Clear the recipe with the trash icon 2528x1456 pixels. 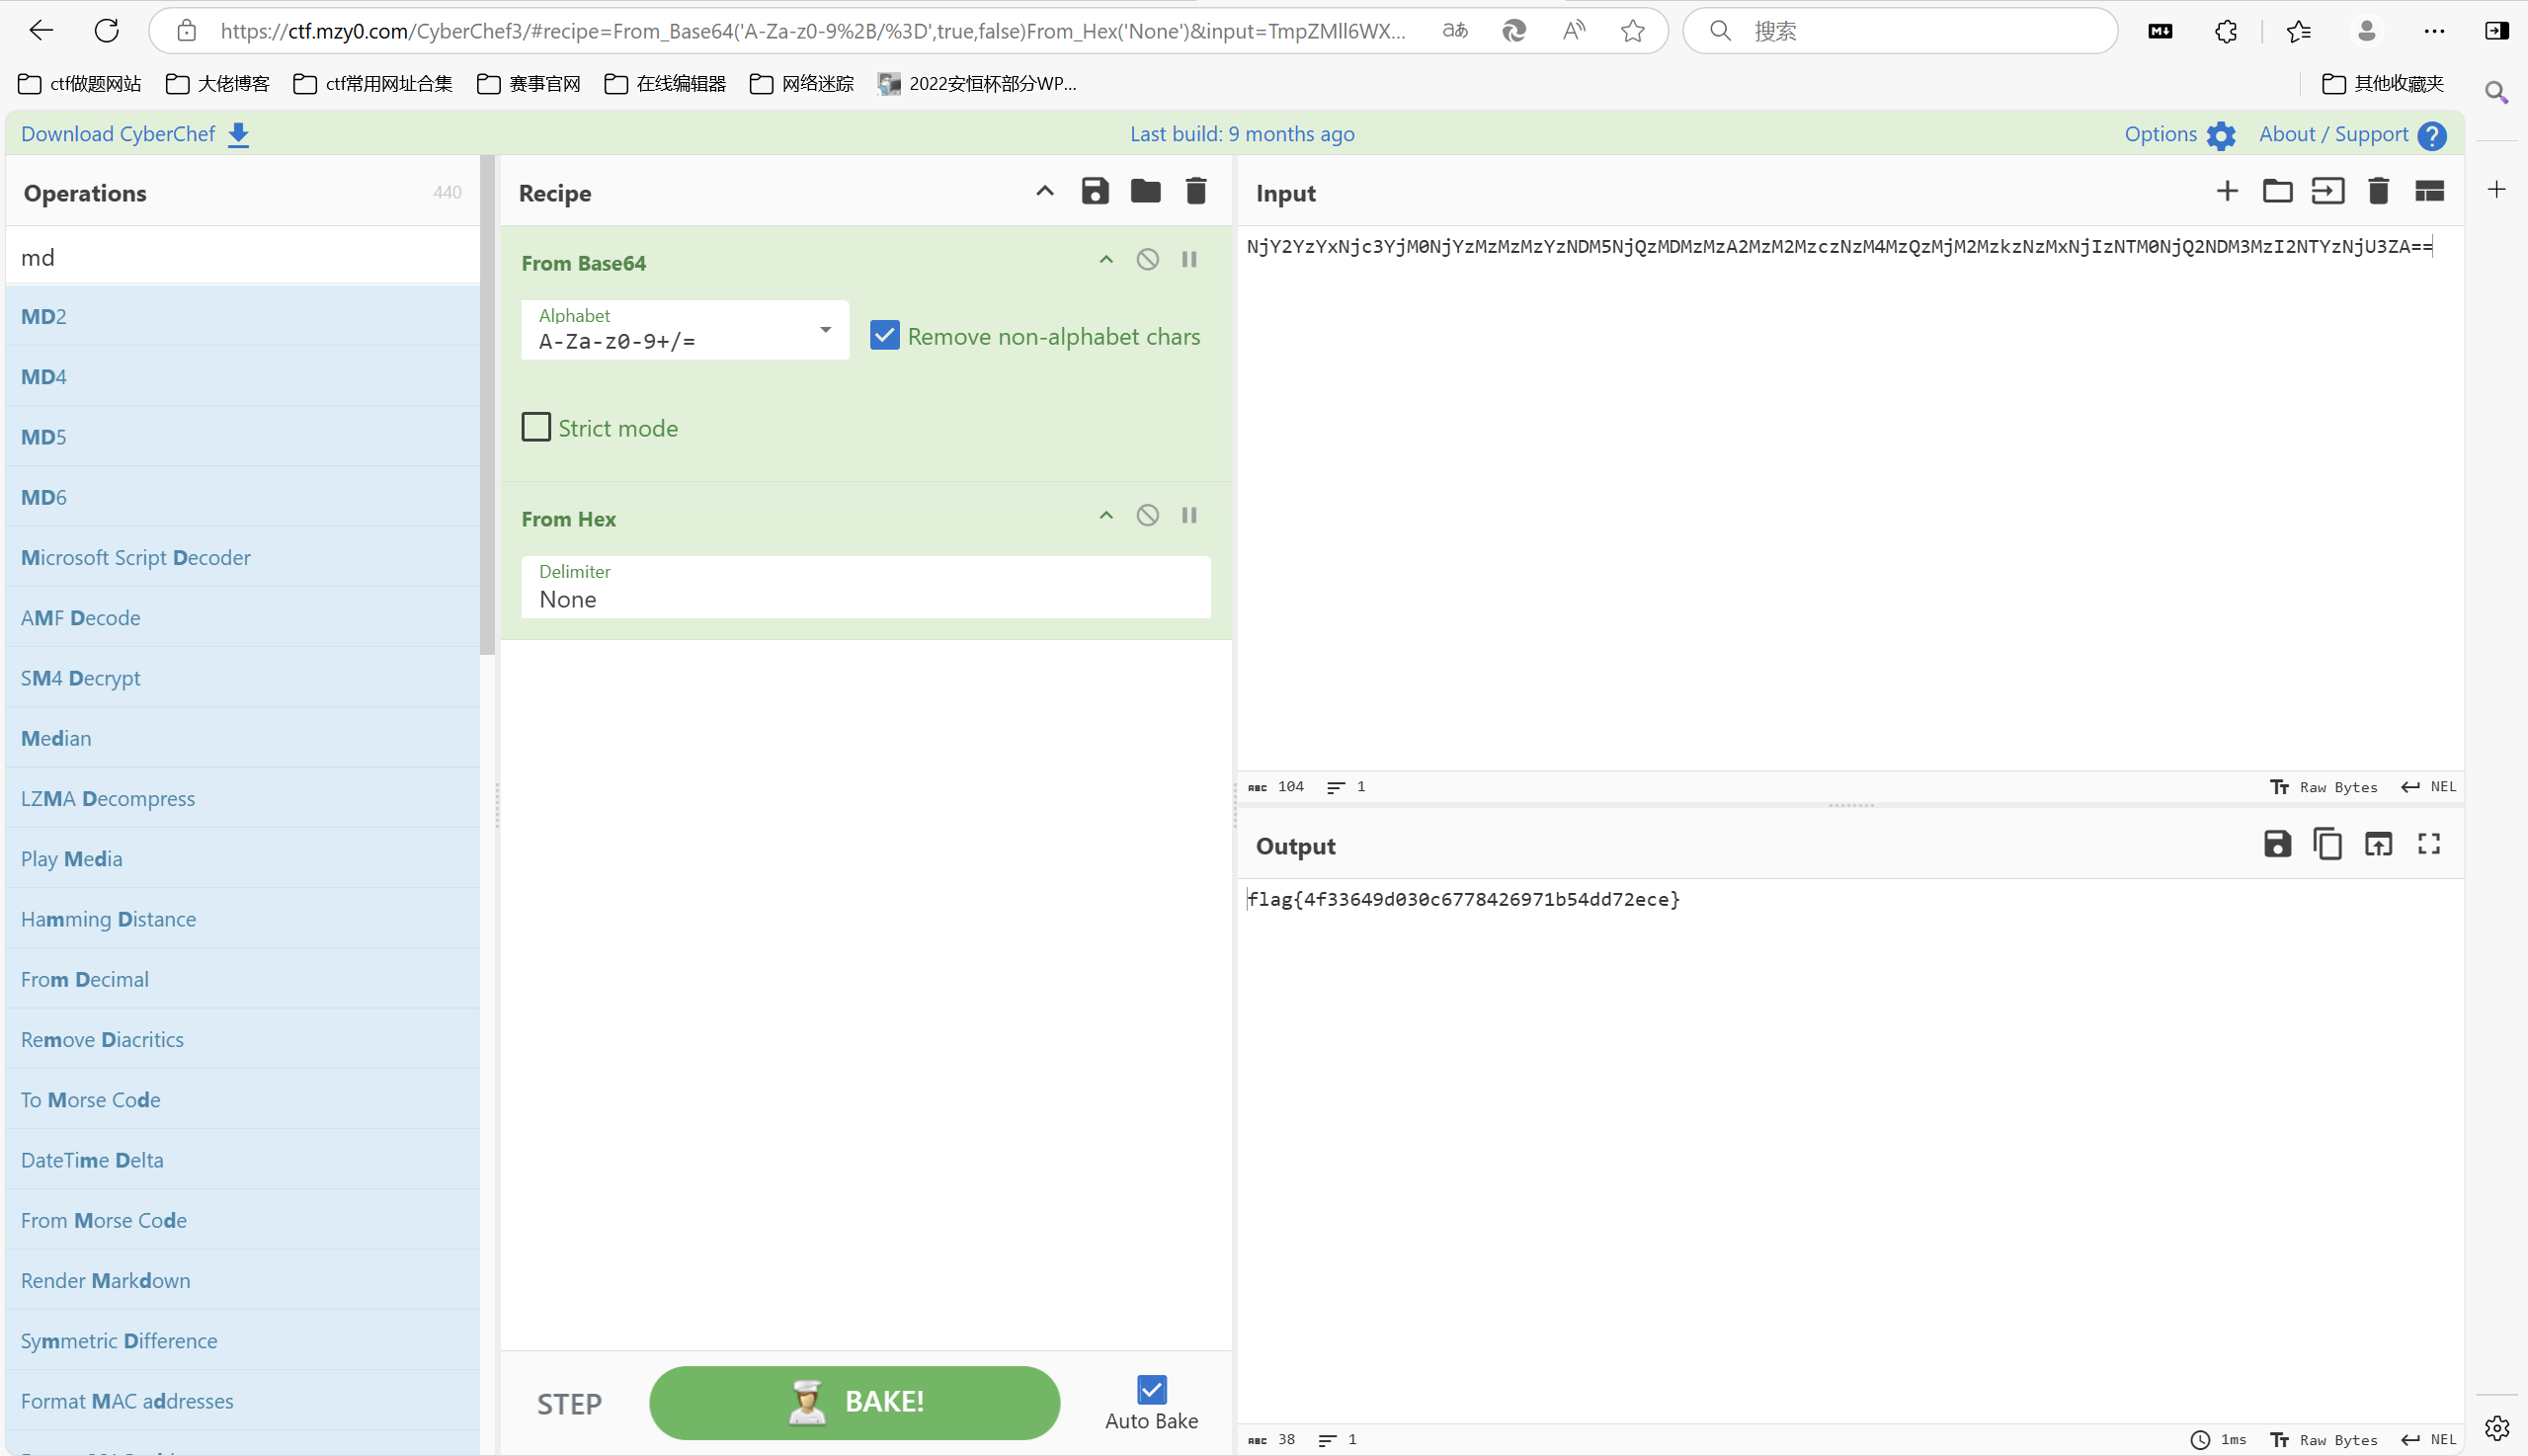1196,191
